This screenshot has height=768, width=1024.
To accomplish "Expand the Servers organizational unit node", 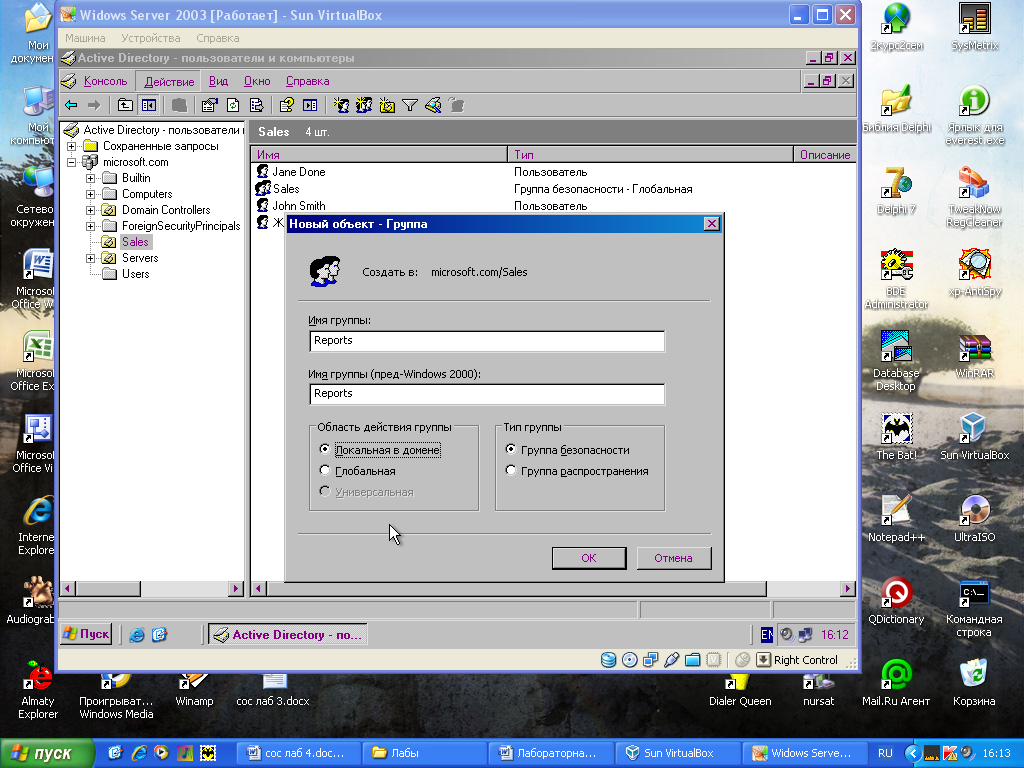I will [x=91, y=258].
